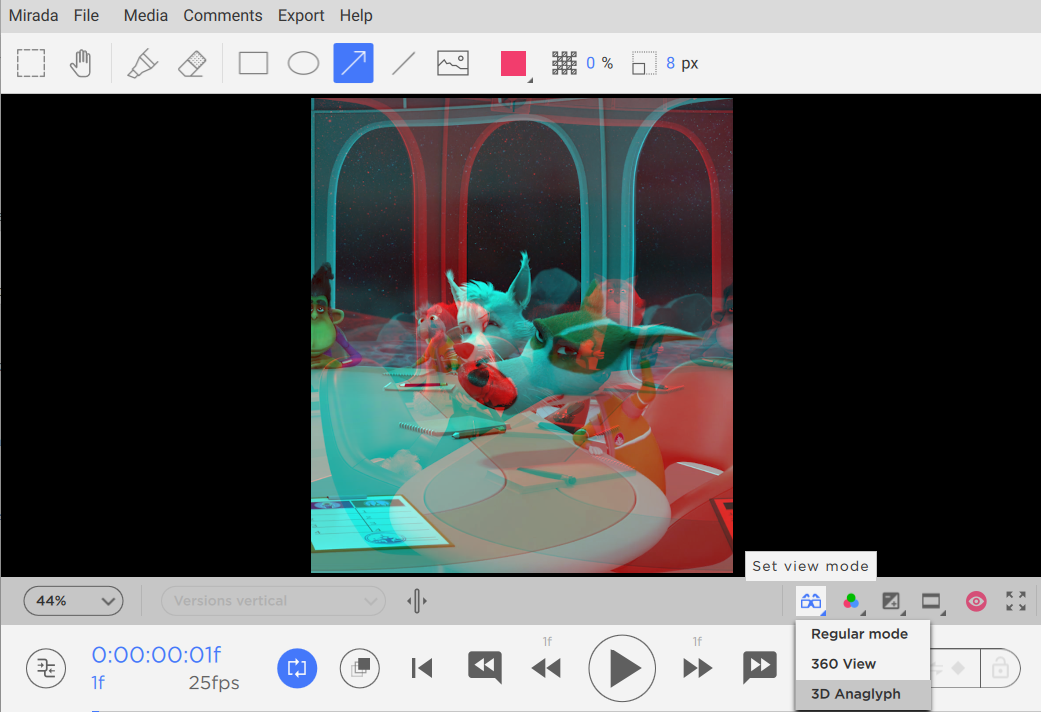Open the aspect mask display menu
The image size is (1041, 712).
[931, 601]
